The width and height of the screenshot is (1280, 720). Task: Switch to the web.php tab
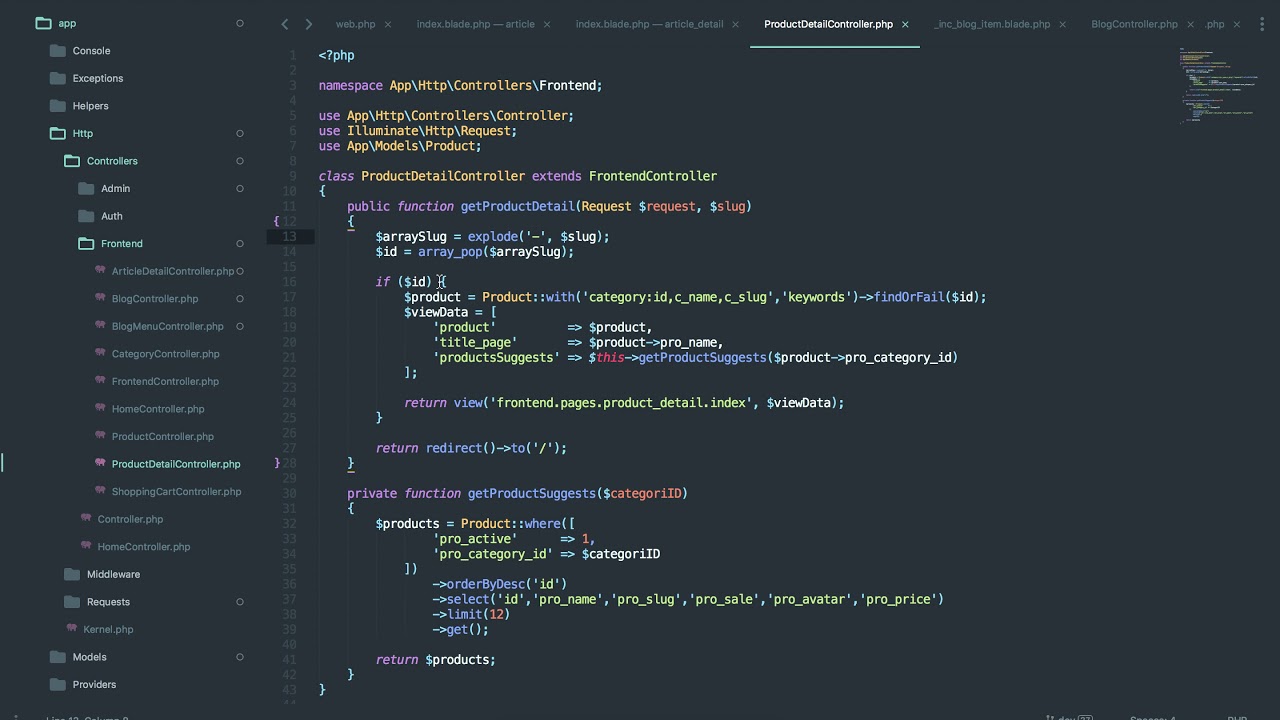pyautogui.click(x=355, y=24)
